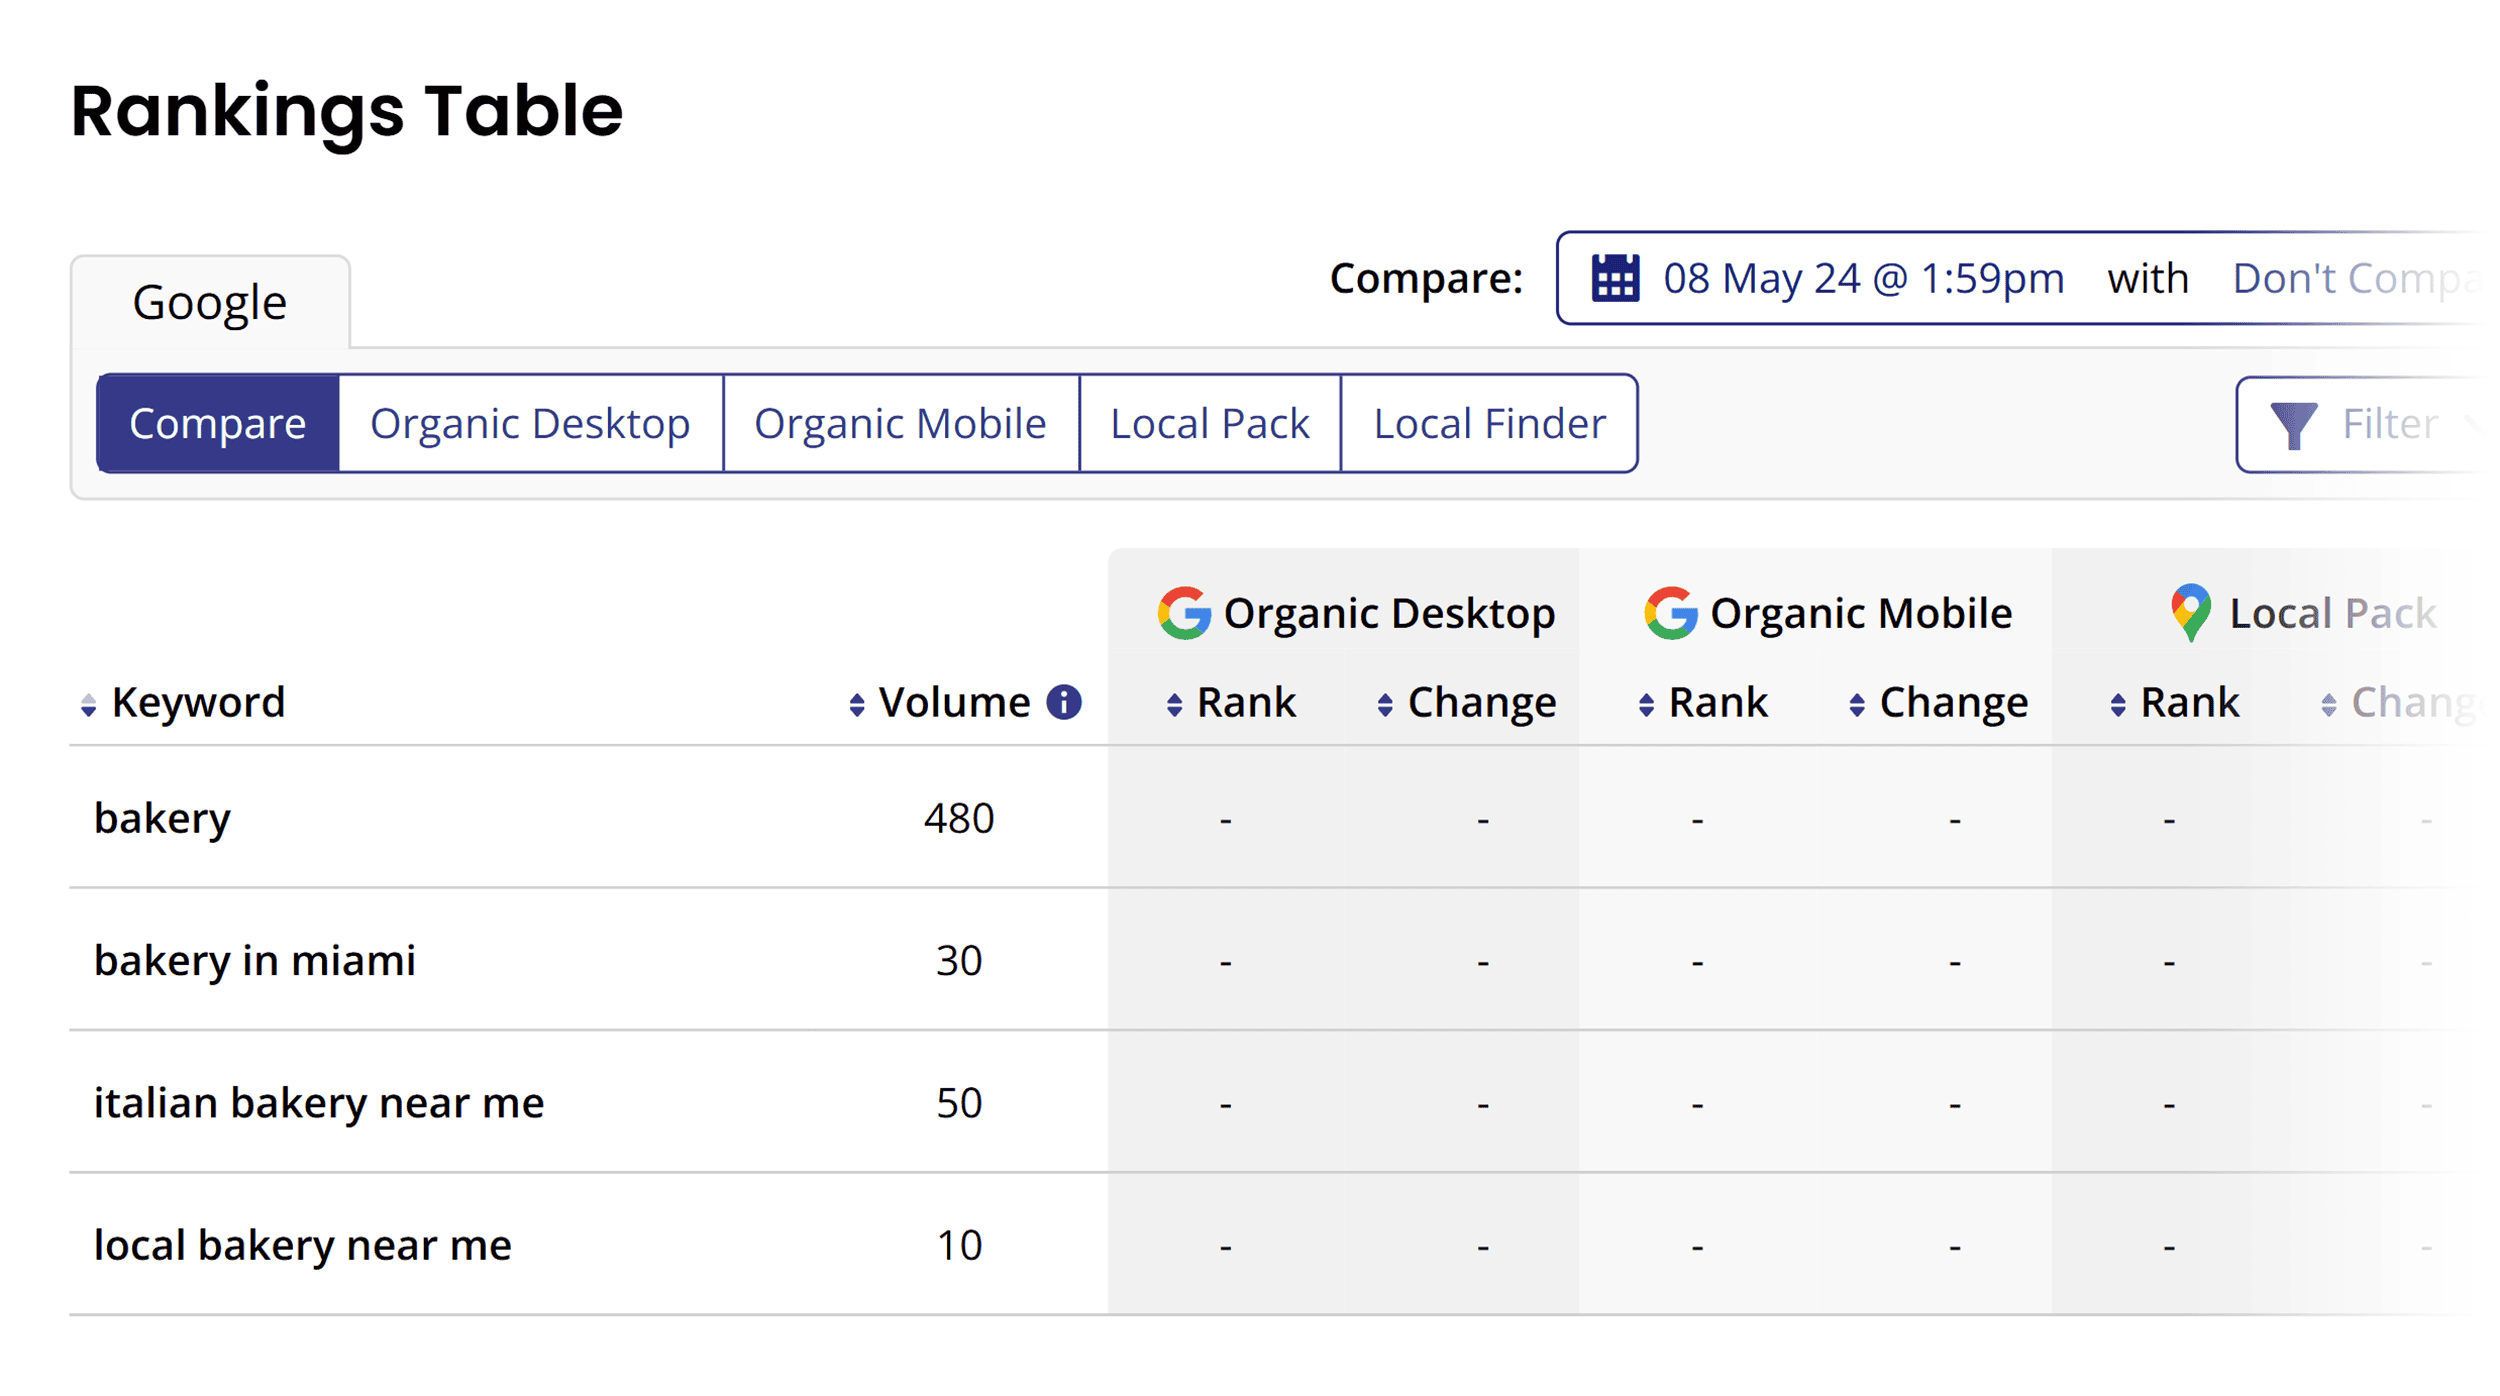This screenshot has height=1396, width=2500.
Task: Click the sort arrows beside Organic Desktop Rank
Action: tap(1174, 701)
